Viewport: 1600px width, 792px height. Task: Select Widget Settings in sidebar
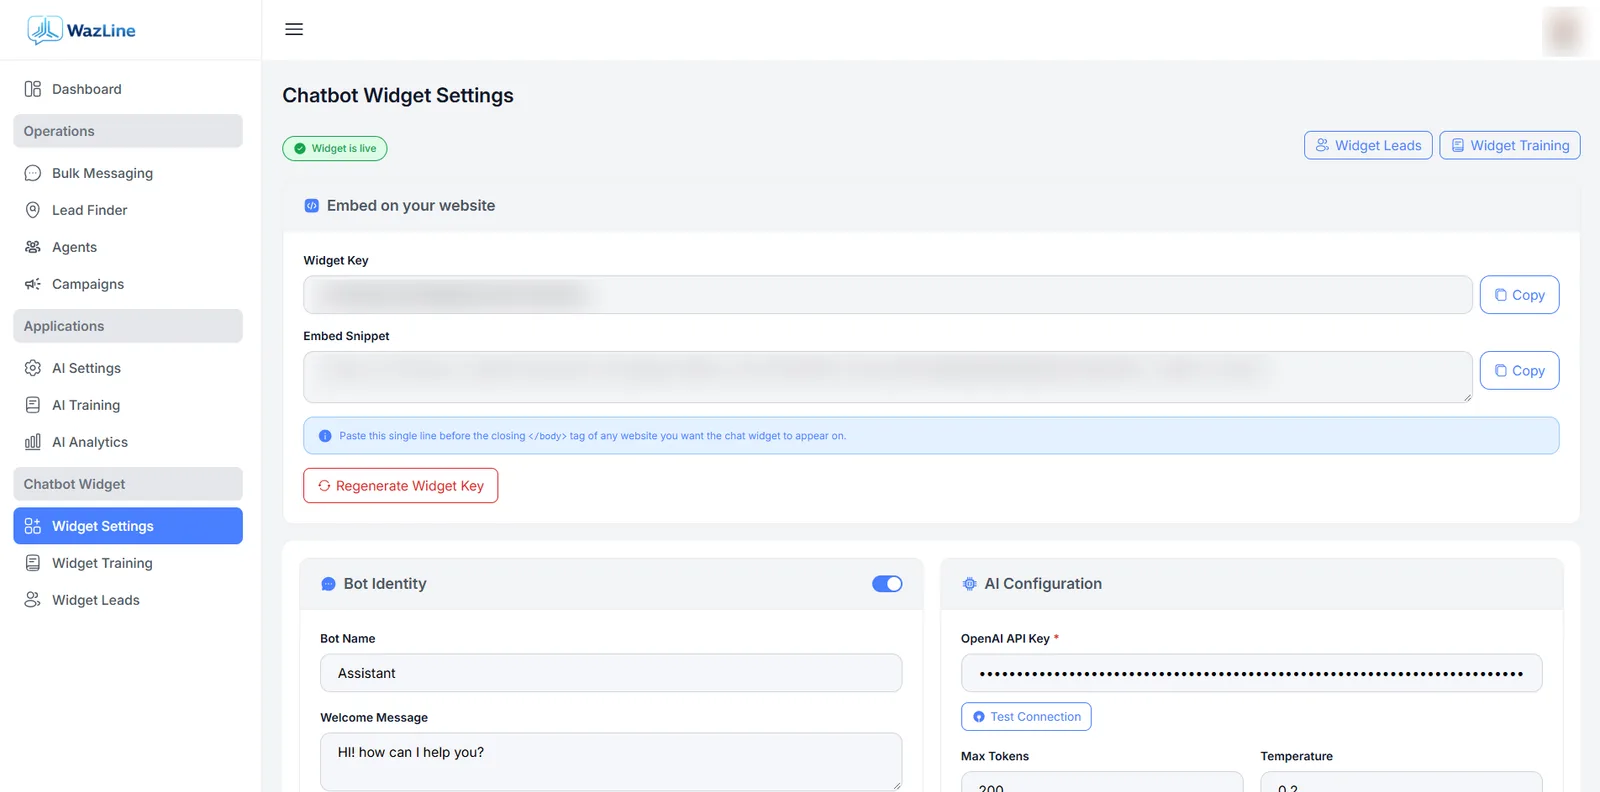128,526
